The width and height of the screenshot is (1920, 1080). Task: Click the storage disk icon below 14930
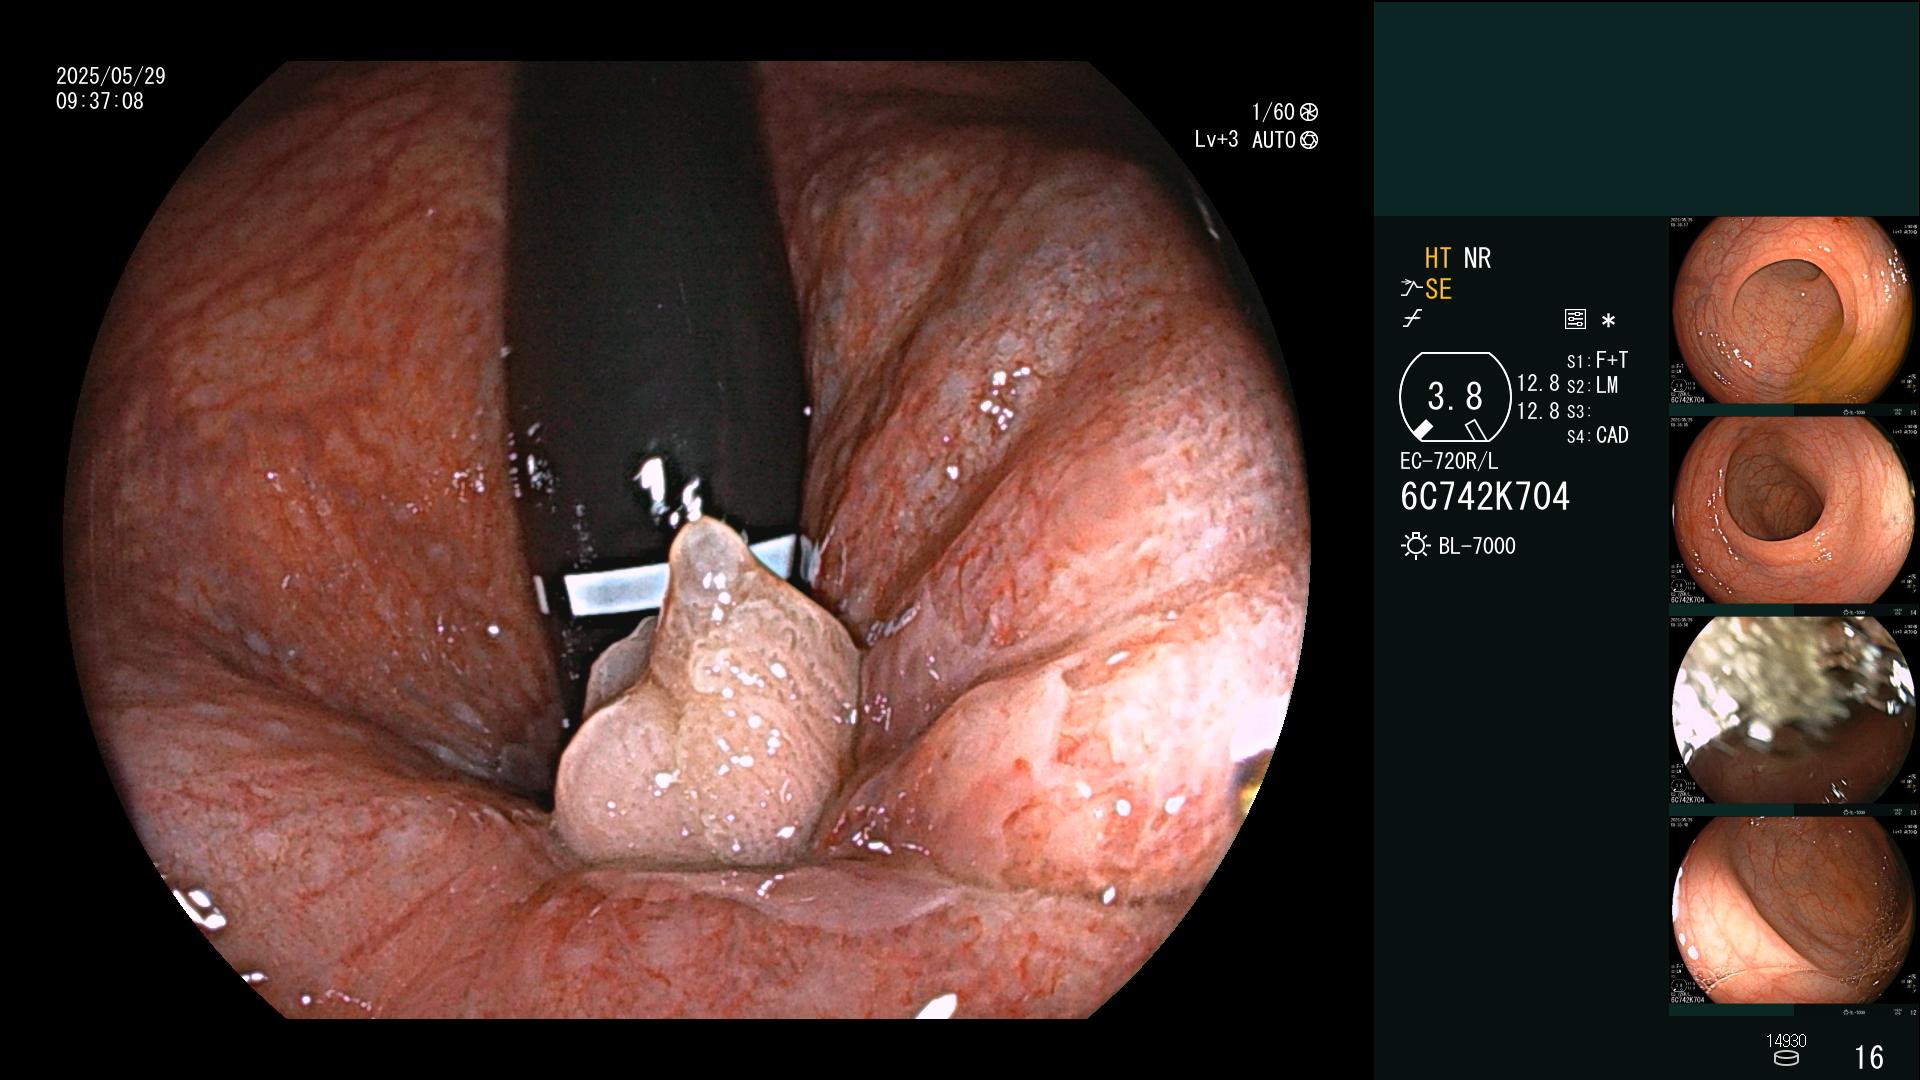pyautogui.click(x=1785, y=1058)
